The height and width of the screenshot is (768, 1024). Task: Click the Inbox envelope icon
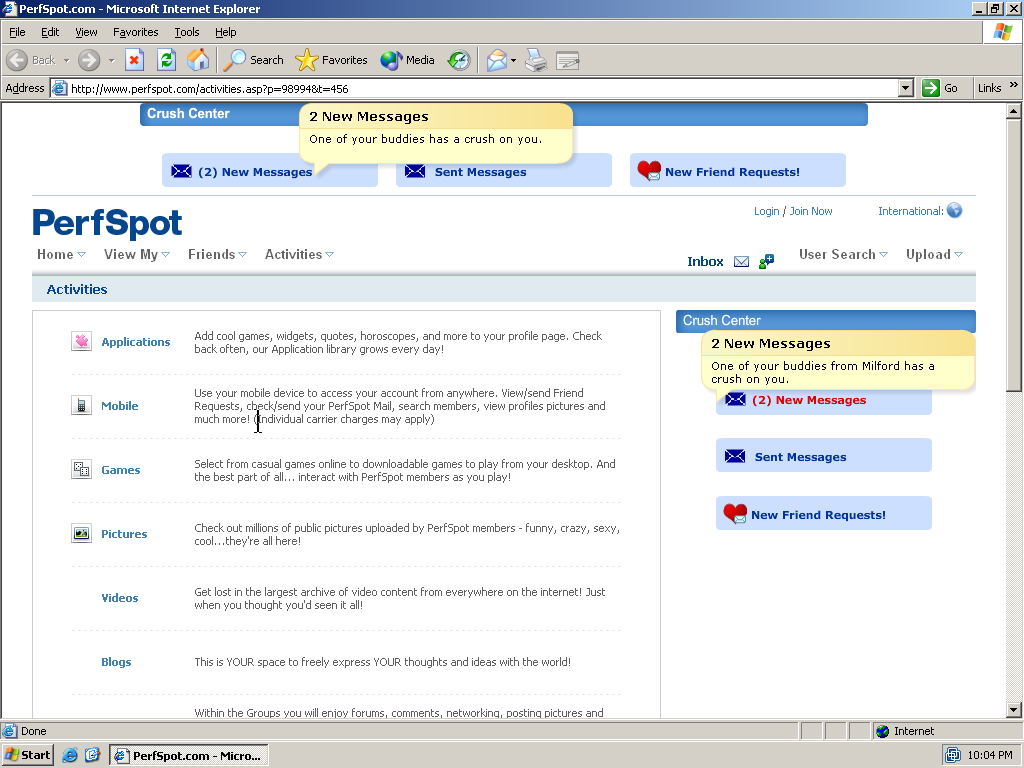pos(741,262)
